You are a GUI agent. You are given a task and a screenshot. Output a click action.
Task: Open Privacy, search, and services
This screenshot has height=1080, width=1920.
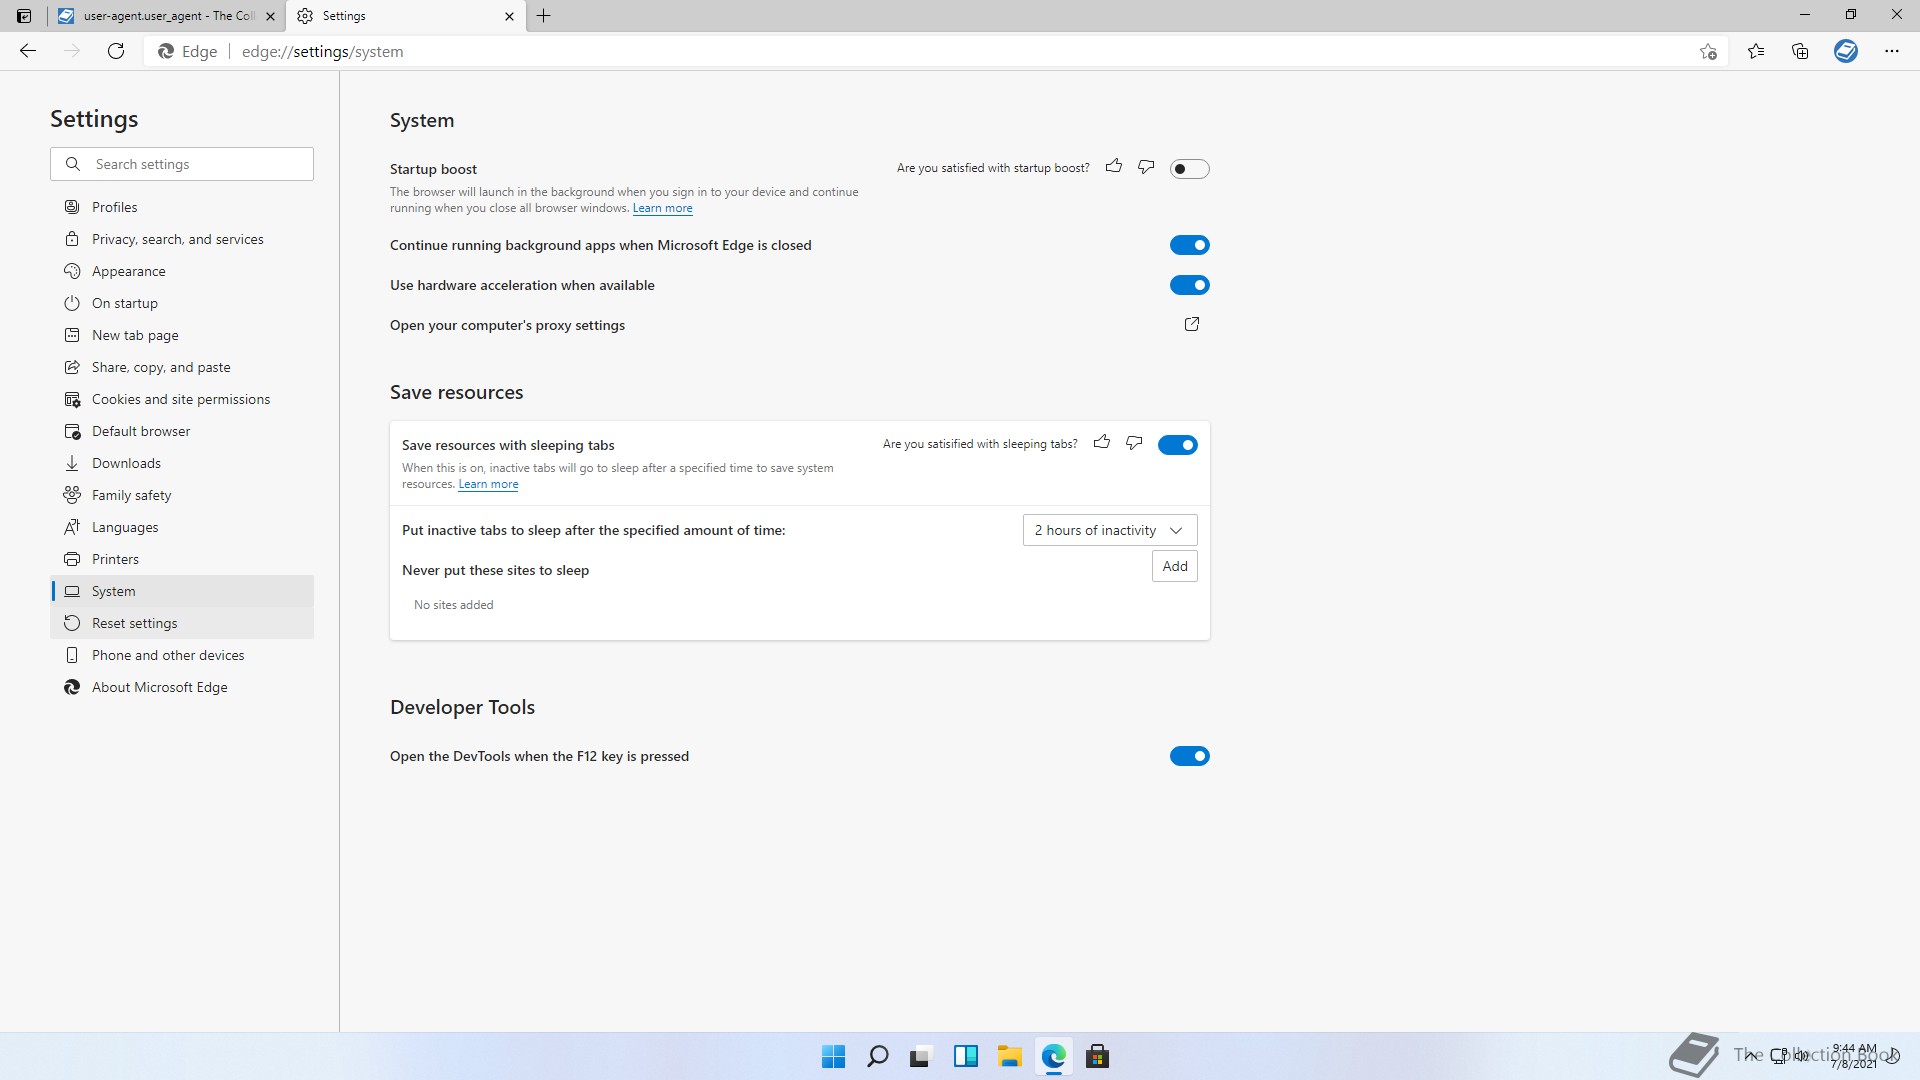click(182, 239)
